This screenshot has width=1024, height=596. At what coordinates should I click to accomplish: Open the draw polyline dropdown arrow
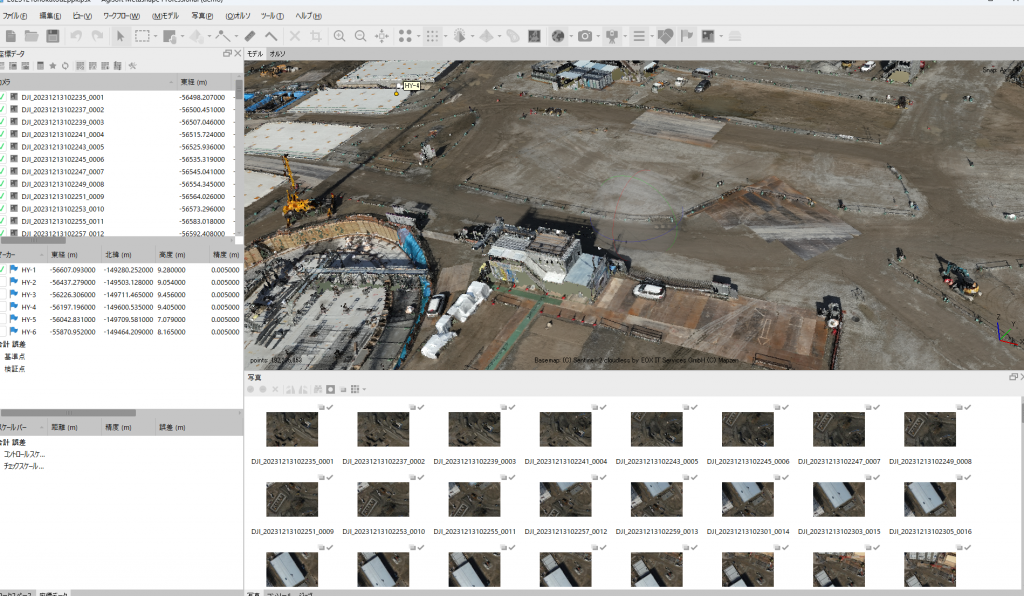pos(236,37)
